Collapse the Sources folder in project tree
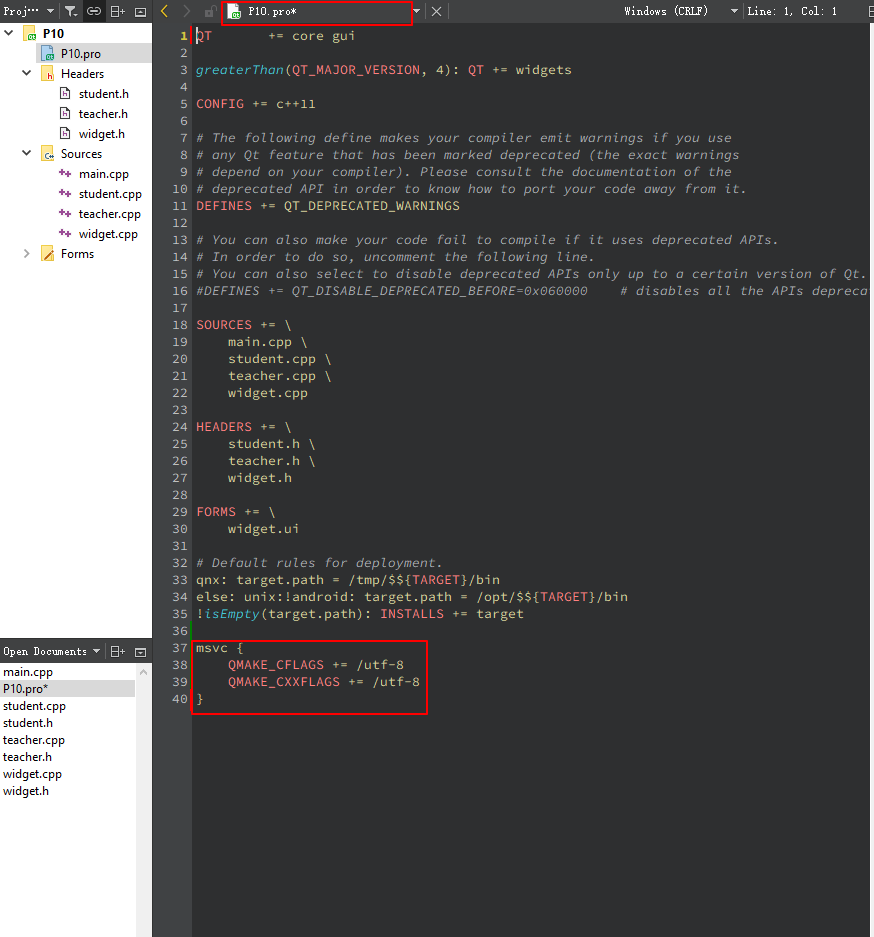874x937 pixels. point(26,153)
